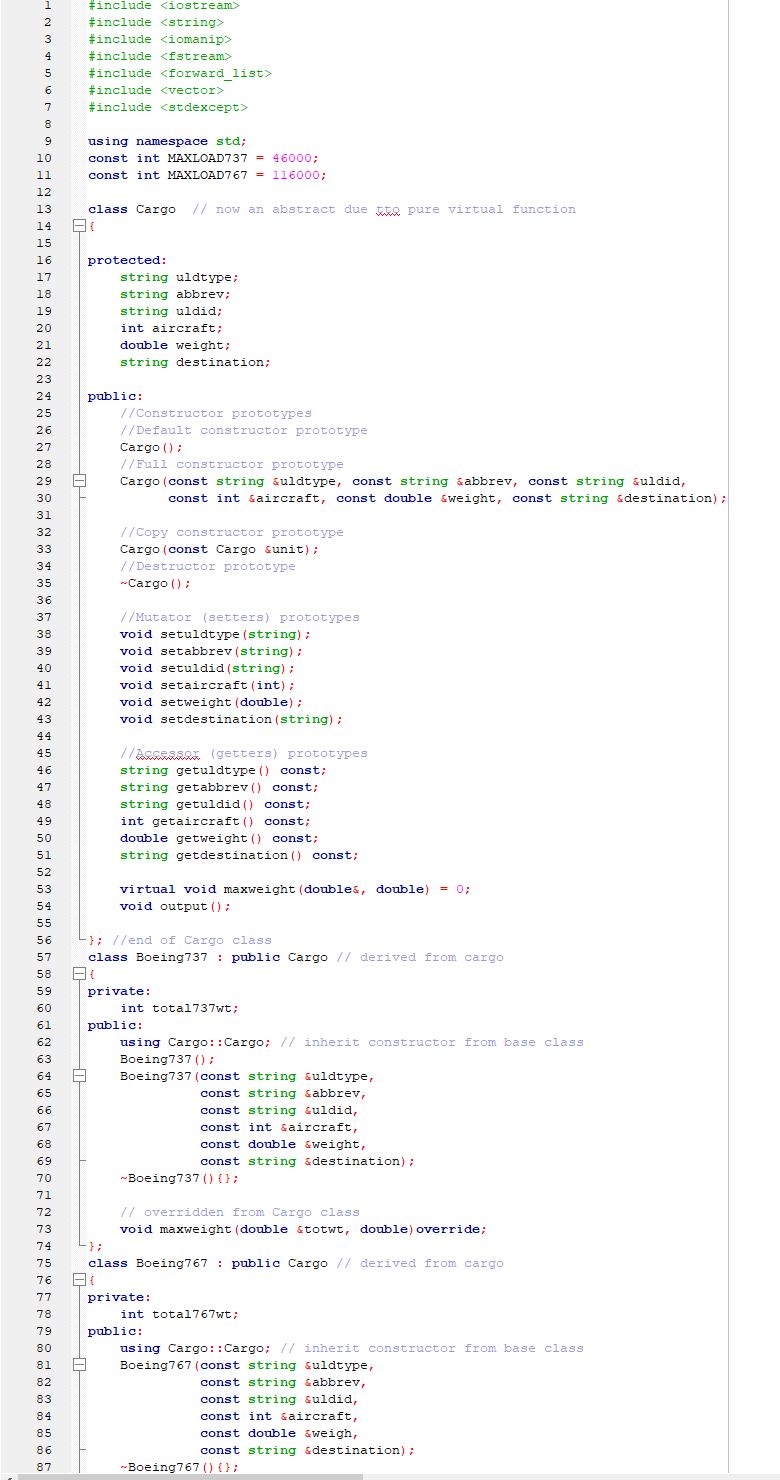Screen dimensions: 780x1480
Task: Click the horizontal scrollbar thumb at the bottom
Action: [190, 1476]
